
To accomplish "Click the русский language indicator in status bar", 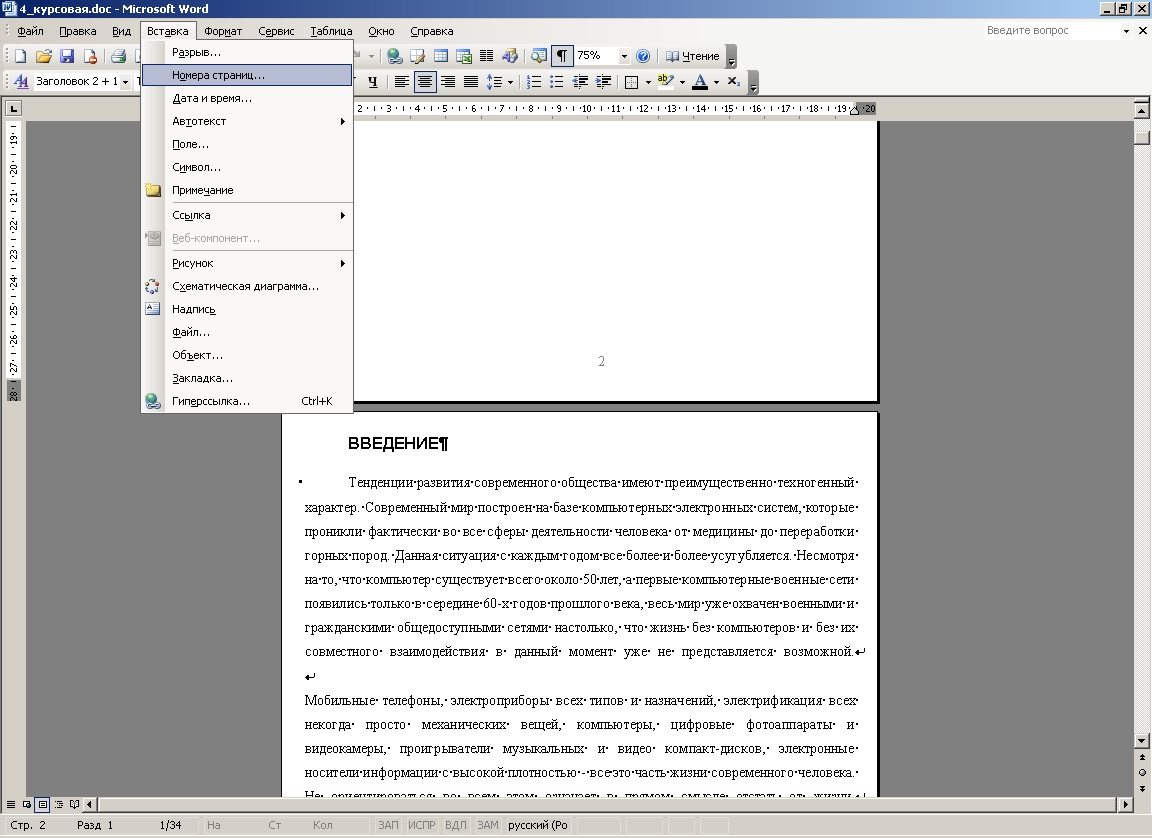I will coord(538,825).
